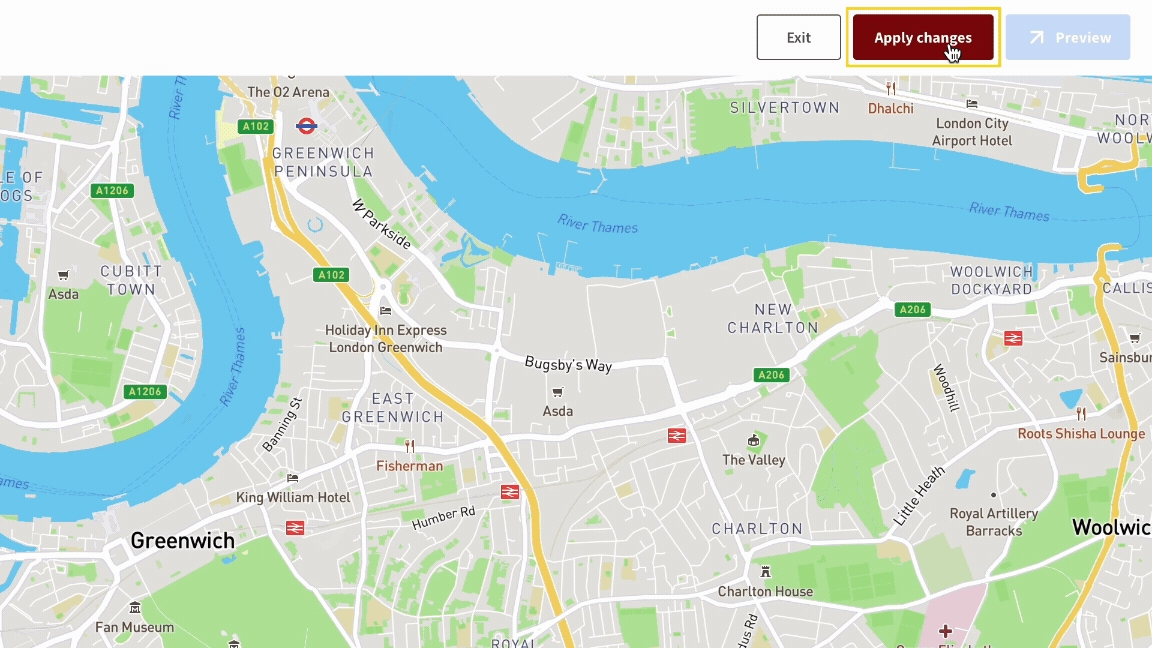Click the A102 road shield near O2 Arena
The width and height of the screenshot is (1152, 648).
pyautogui.click(x=256, y=126)
